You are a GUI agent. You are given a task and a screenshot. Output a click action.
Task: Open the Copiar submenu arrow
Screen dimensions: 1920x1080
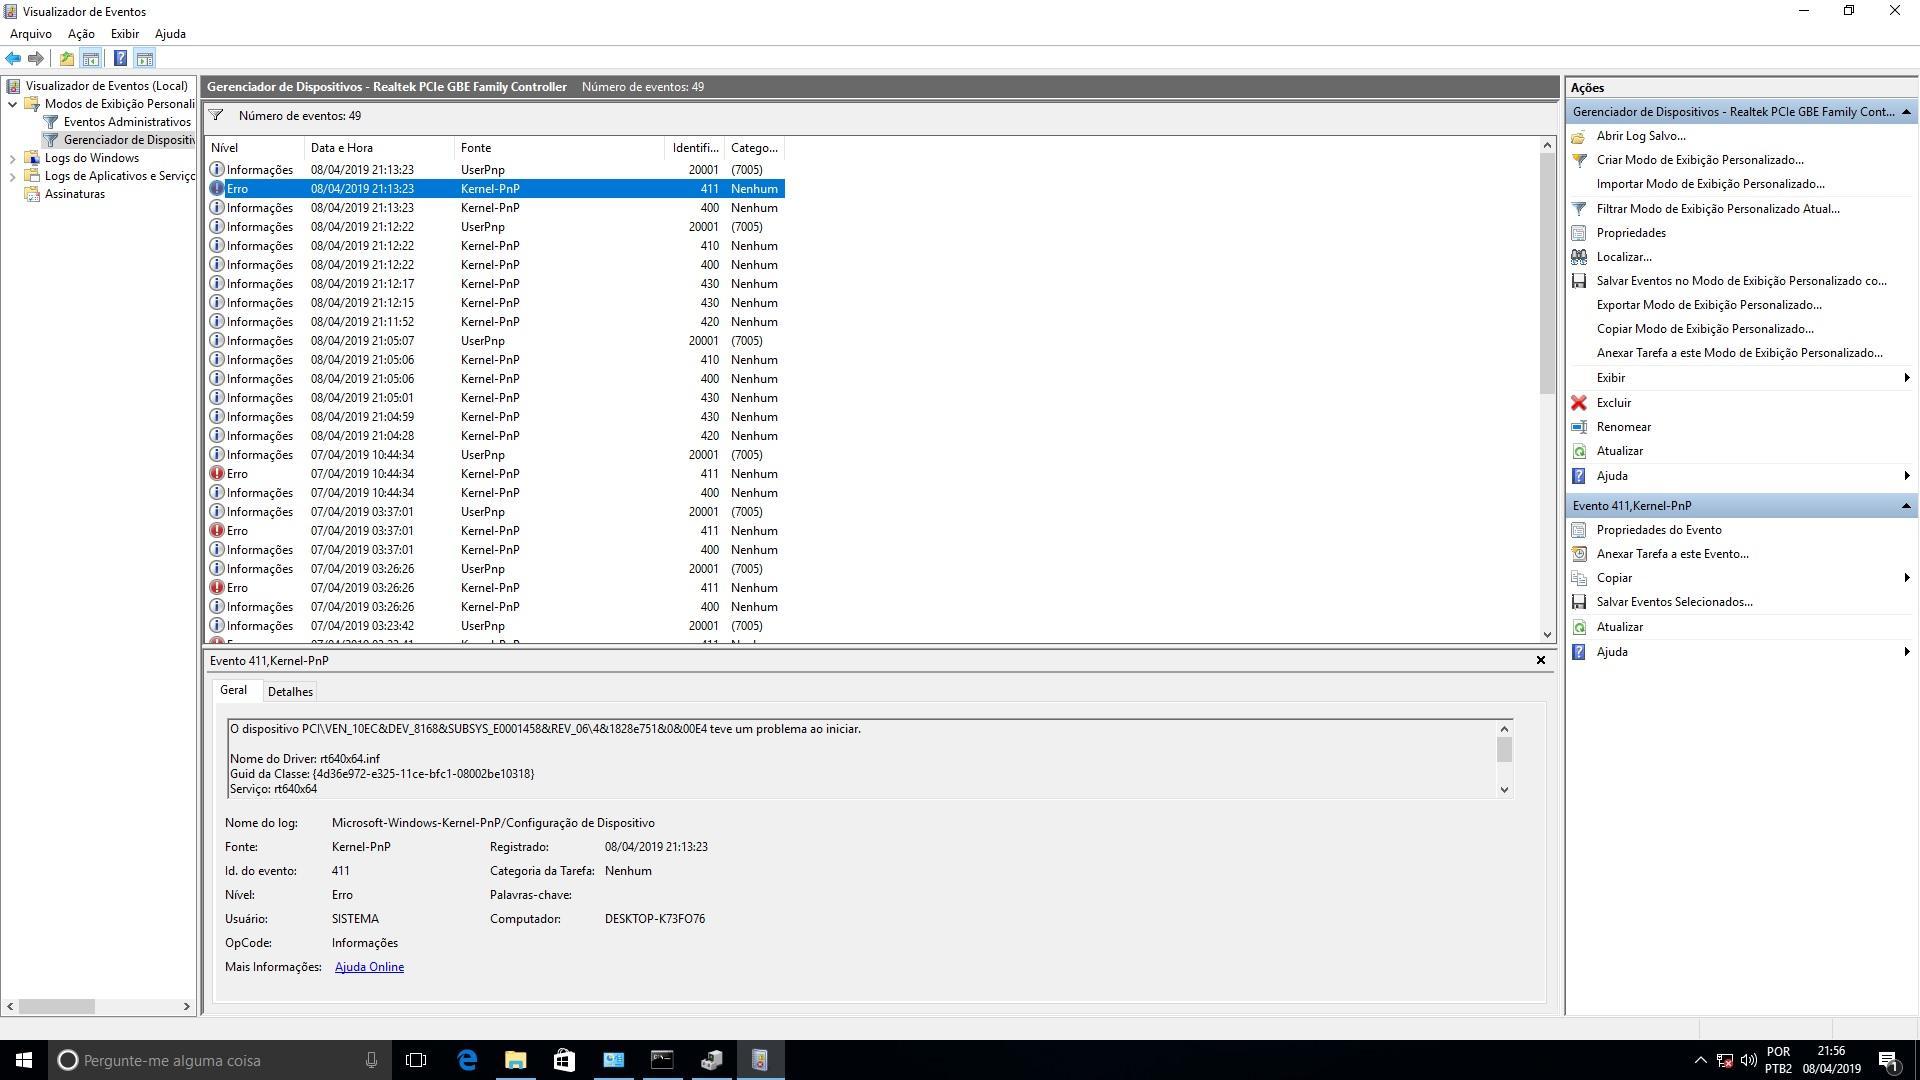(1907, 578)
